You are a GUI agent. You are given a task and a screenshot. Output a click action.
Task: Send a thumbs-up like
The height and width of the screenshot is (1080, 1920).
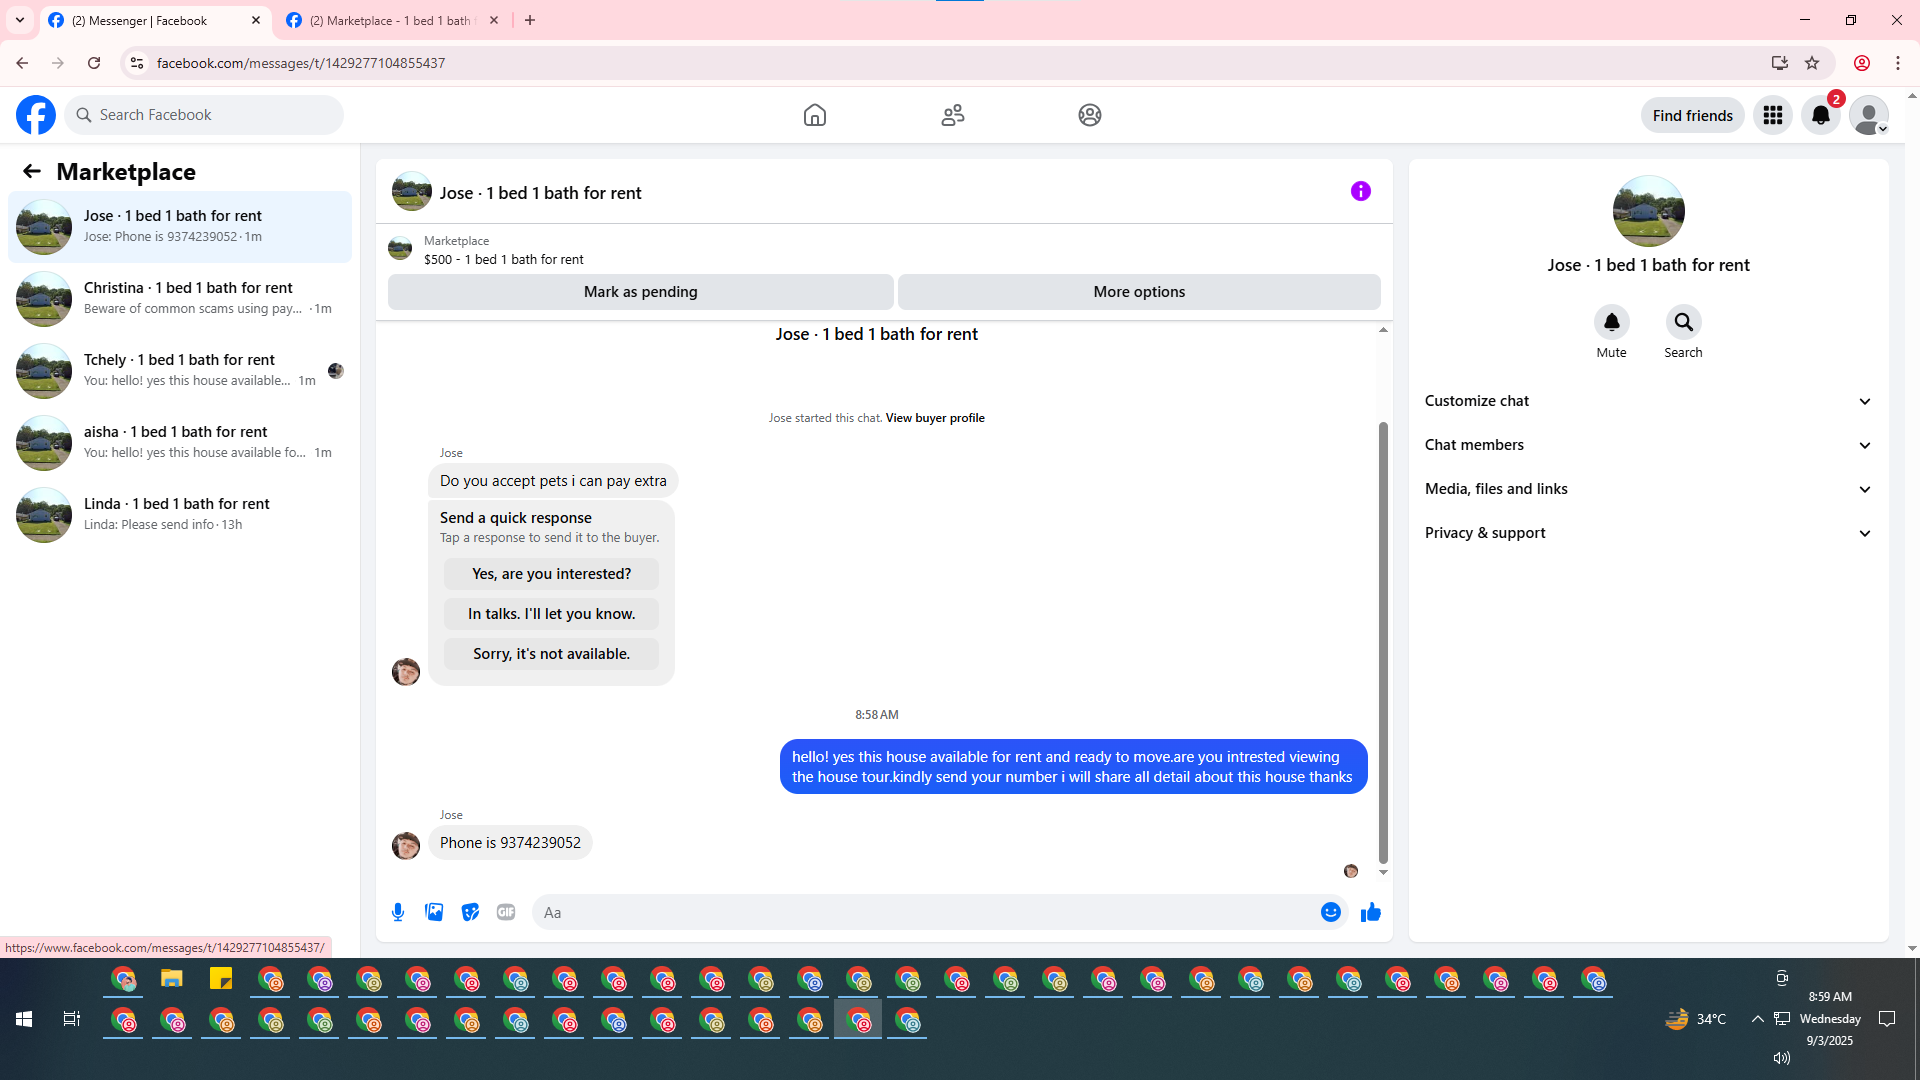click(x=1371, y=912)
